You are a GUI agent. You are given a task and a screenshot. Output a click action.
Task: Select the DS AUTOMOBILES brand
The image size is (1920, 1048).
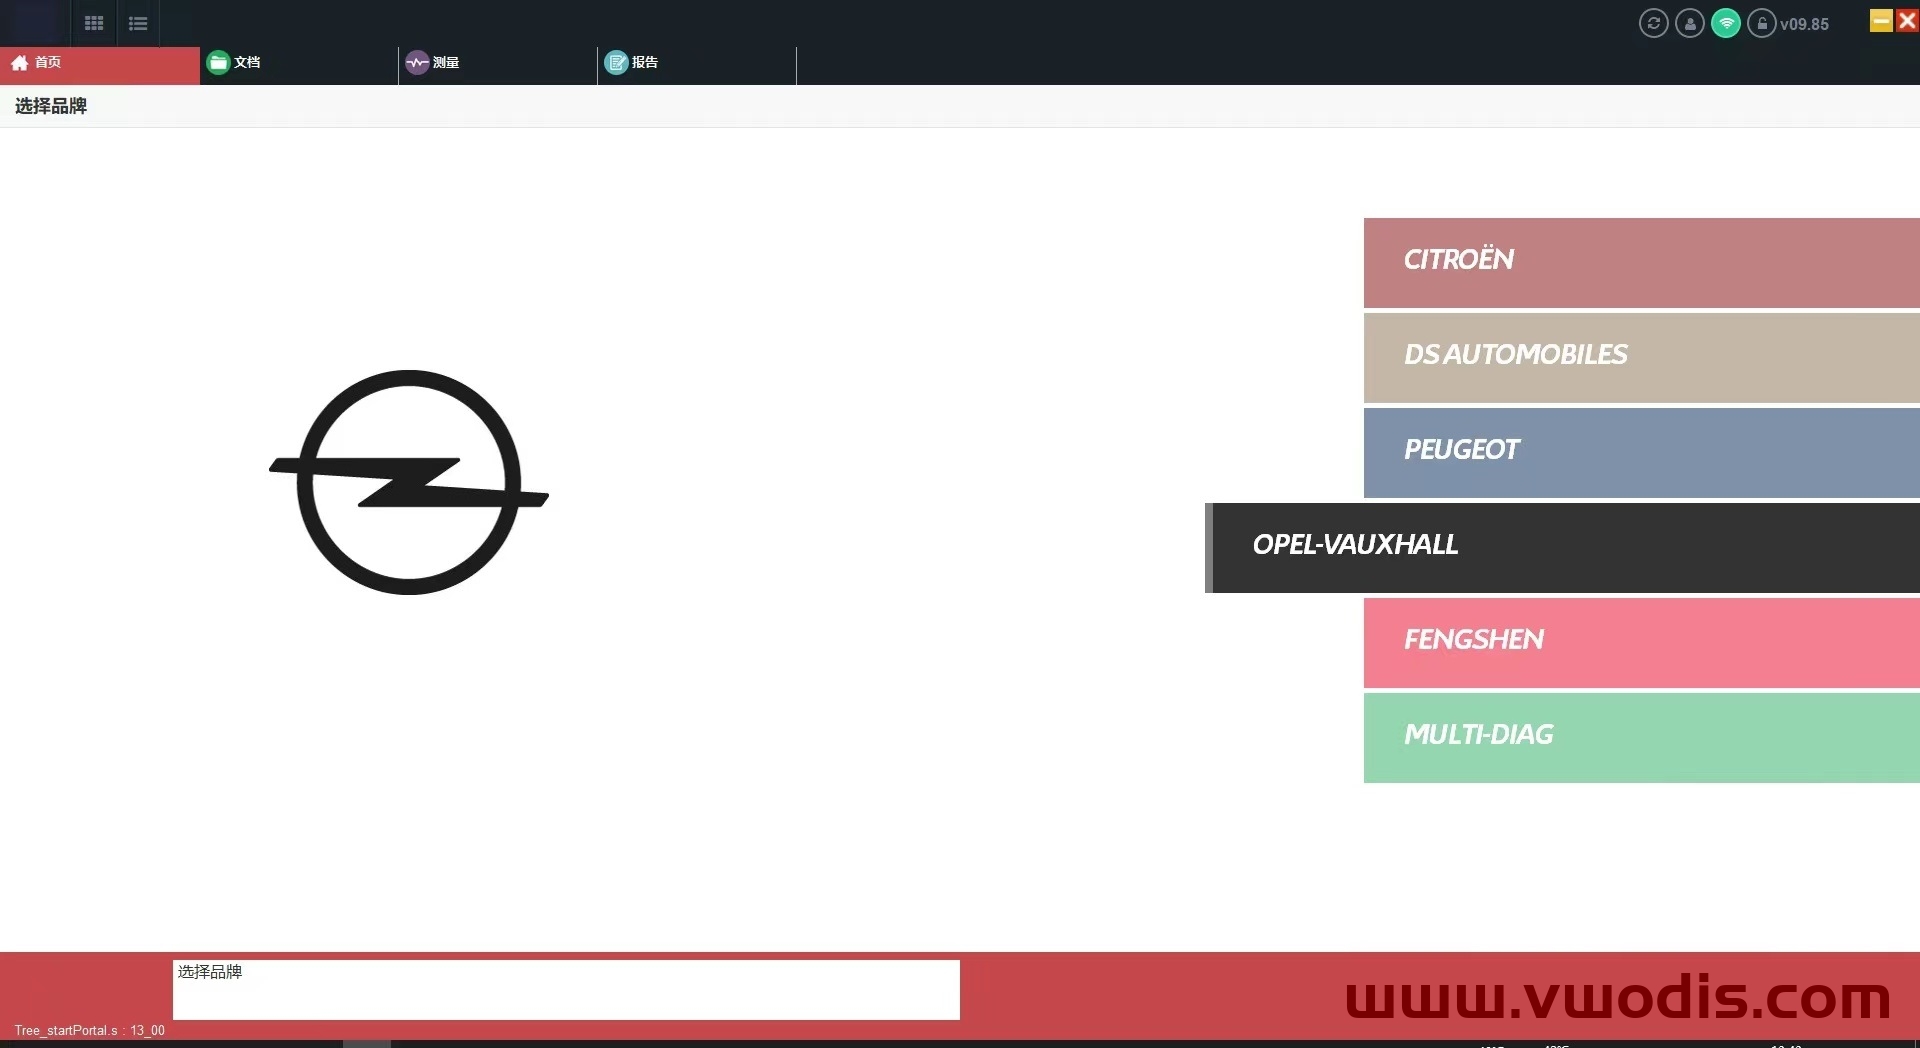click(1642, 357)
